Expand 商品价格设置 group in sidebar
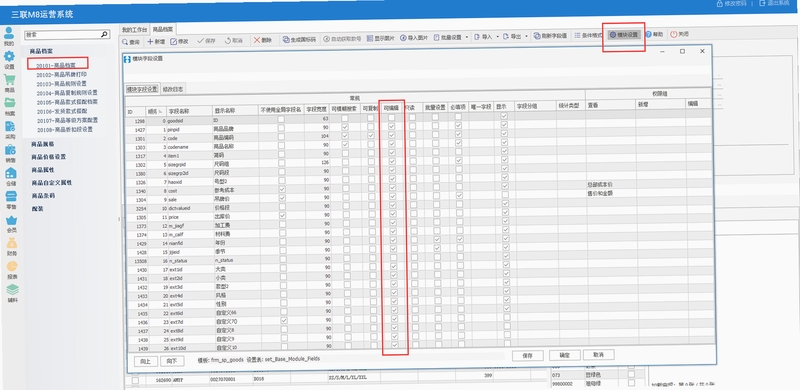Image resolution: width=800 pixels, height=390 pixels. (x=48, y=157)
